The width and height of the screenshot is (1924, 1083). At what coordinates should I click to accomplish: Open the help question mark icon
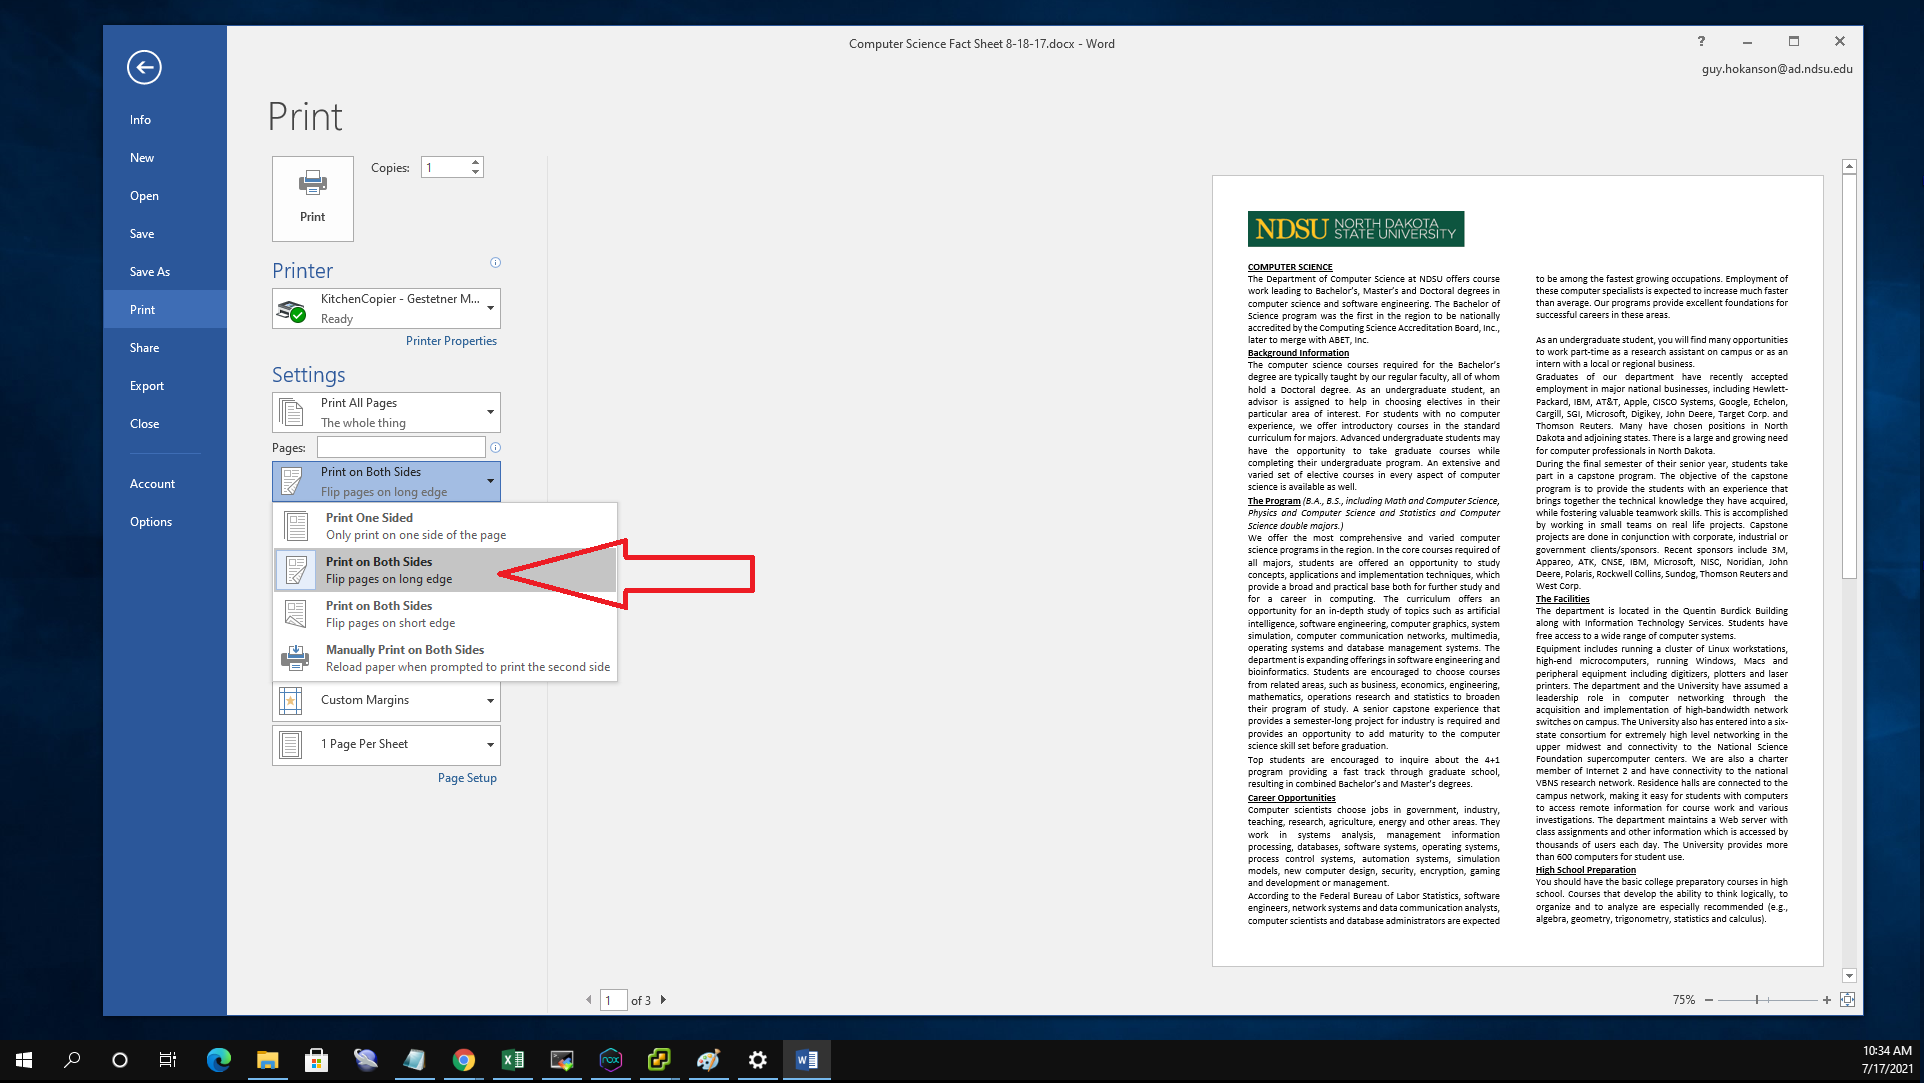[1701, 41]
